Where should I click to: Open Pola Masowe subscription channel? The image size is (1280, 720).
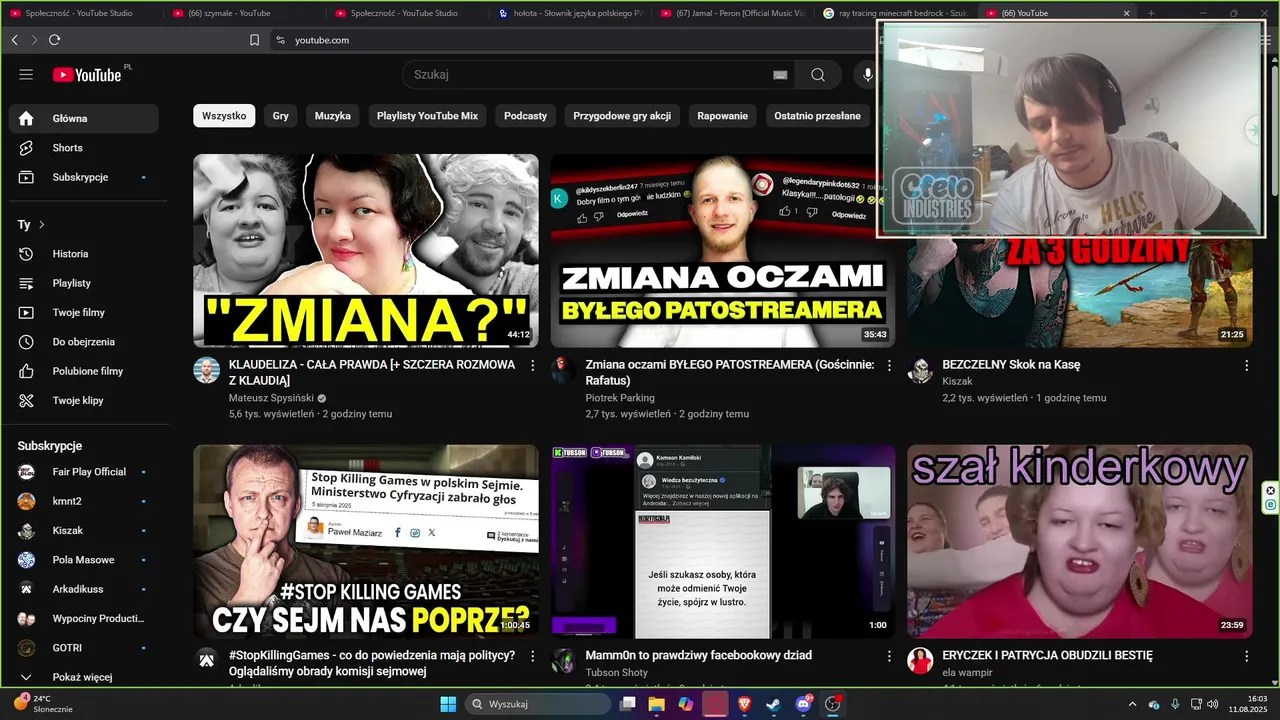coord(84,560)
